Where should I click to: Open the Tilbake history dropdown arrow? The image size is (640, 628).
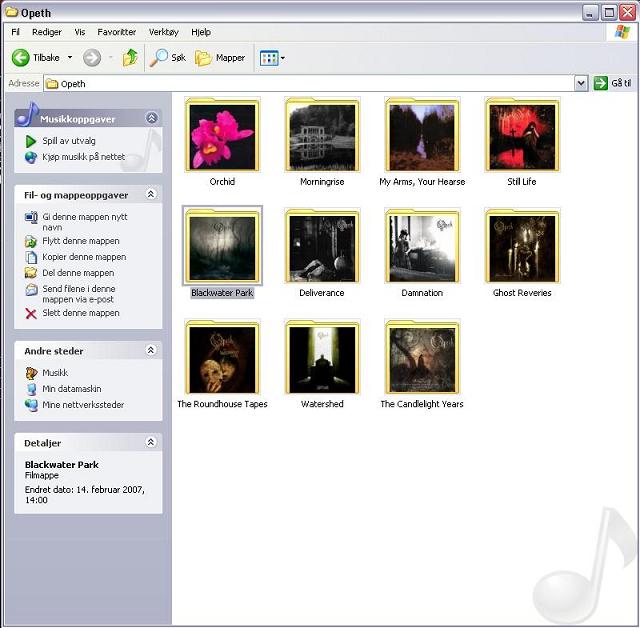(x=70, y=58)
